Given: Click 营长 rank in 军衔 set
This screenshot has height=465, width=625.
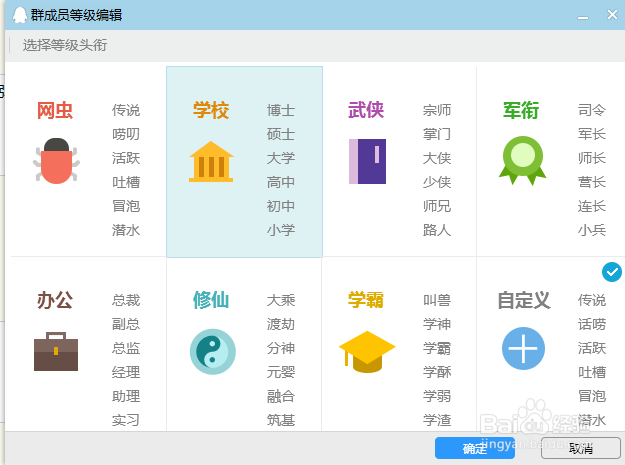Looking at the screenshot, I should tap(592, 182).
